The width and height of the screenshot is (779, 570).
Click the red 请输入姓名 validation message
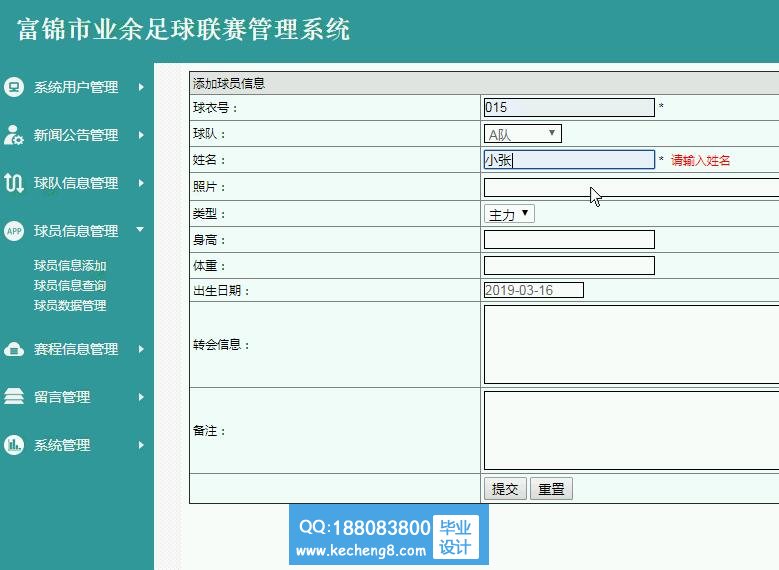[x=701, y=161]
